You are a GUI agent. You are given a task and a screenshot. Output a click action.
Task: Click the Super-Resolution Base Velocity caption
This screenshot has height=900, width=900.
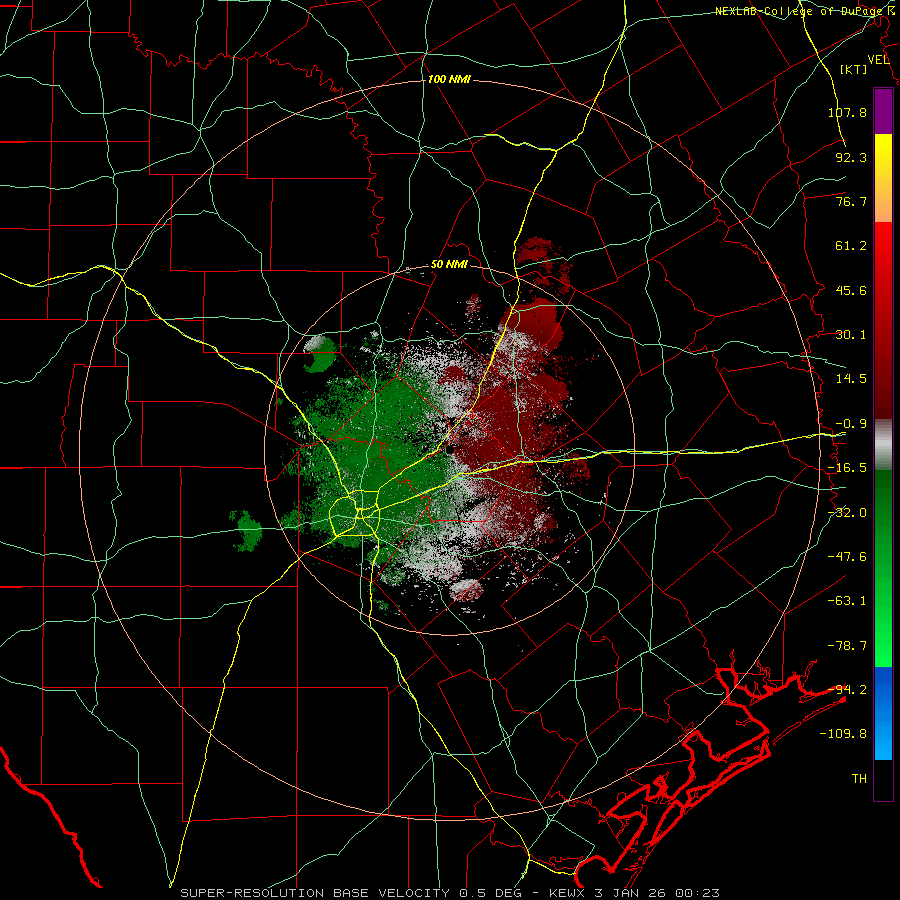pos(449,893)
